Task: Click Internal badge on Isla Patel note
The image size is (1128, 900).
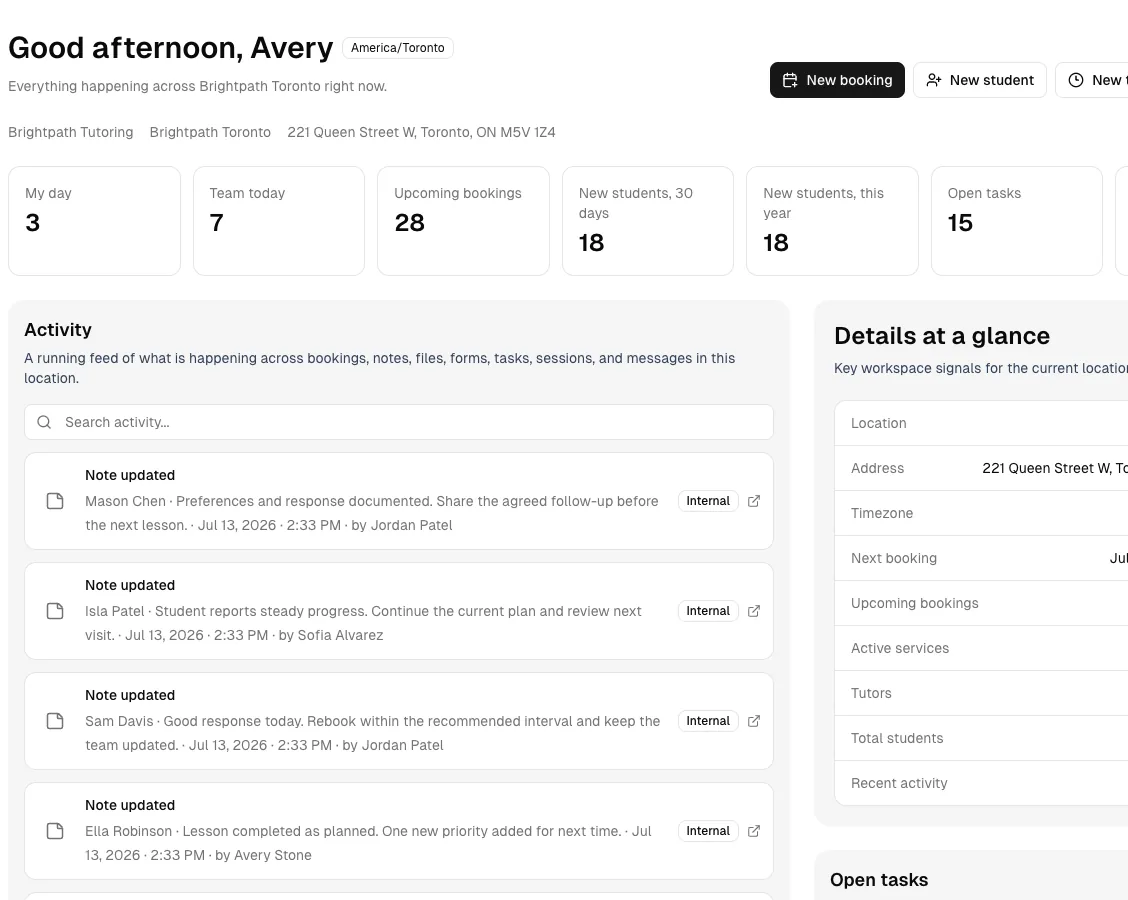Action: pos(708,611)
